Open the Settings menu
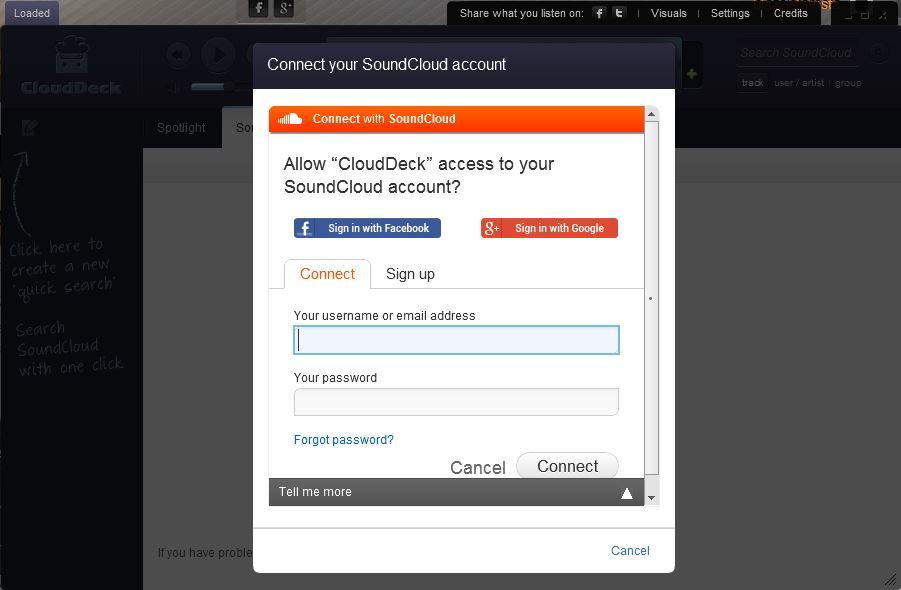This screenshot has width=901, height=590. [x=730, y=13]
